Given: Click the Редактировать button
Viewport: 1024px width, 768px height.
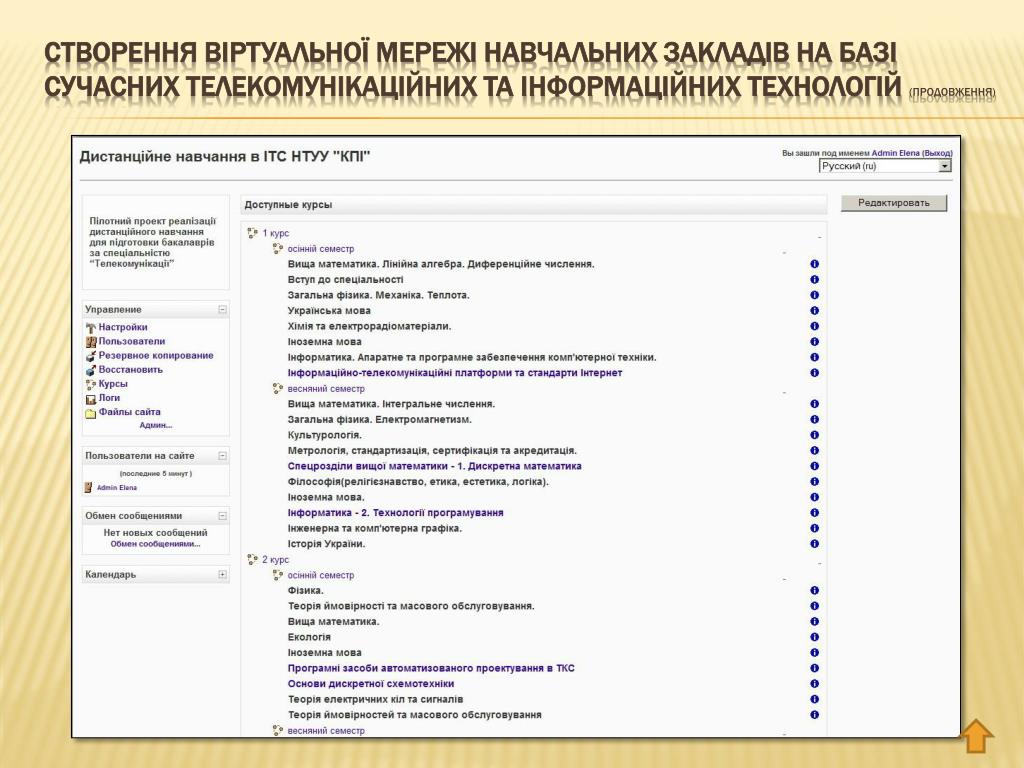Looking at the screenshot, I should pos(893,203).
